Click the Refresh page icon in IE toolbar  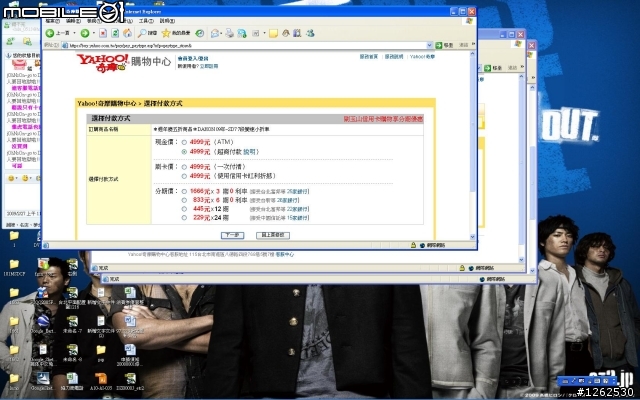(x=115, y=33)
